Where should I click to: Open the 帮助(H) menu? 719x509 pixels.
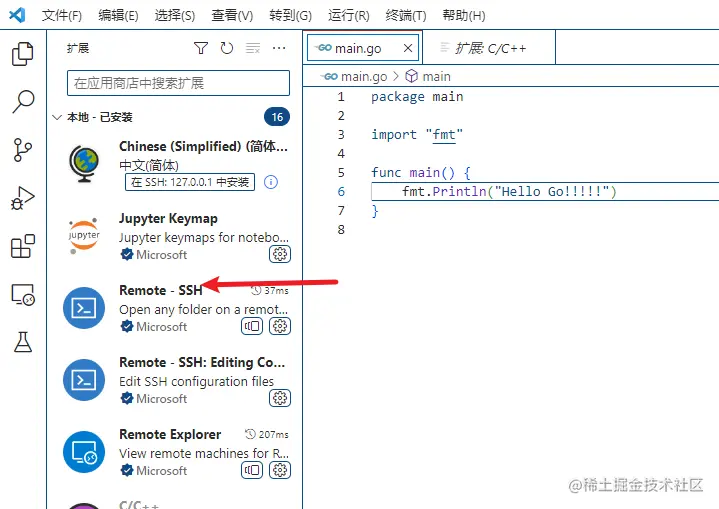464,16
